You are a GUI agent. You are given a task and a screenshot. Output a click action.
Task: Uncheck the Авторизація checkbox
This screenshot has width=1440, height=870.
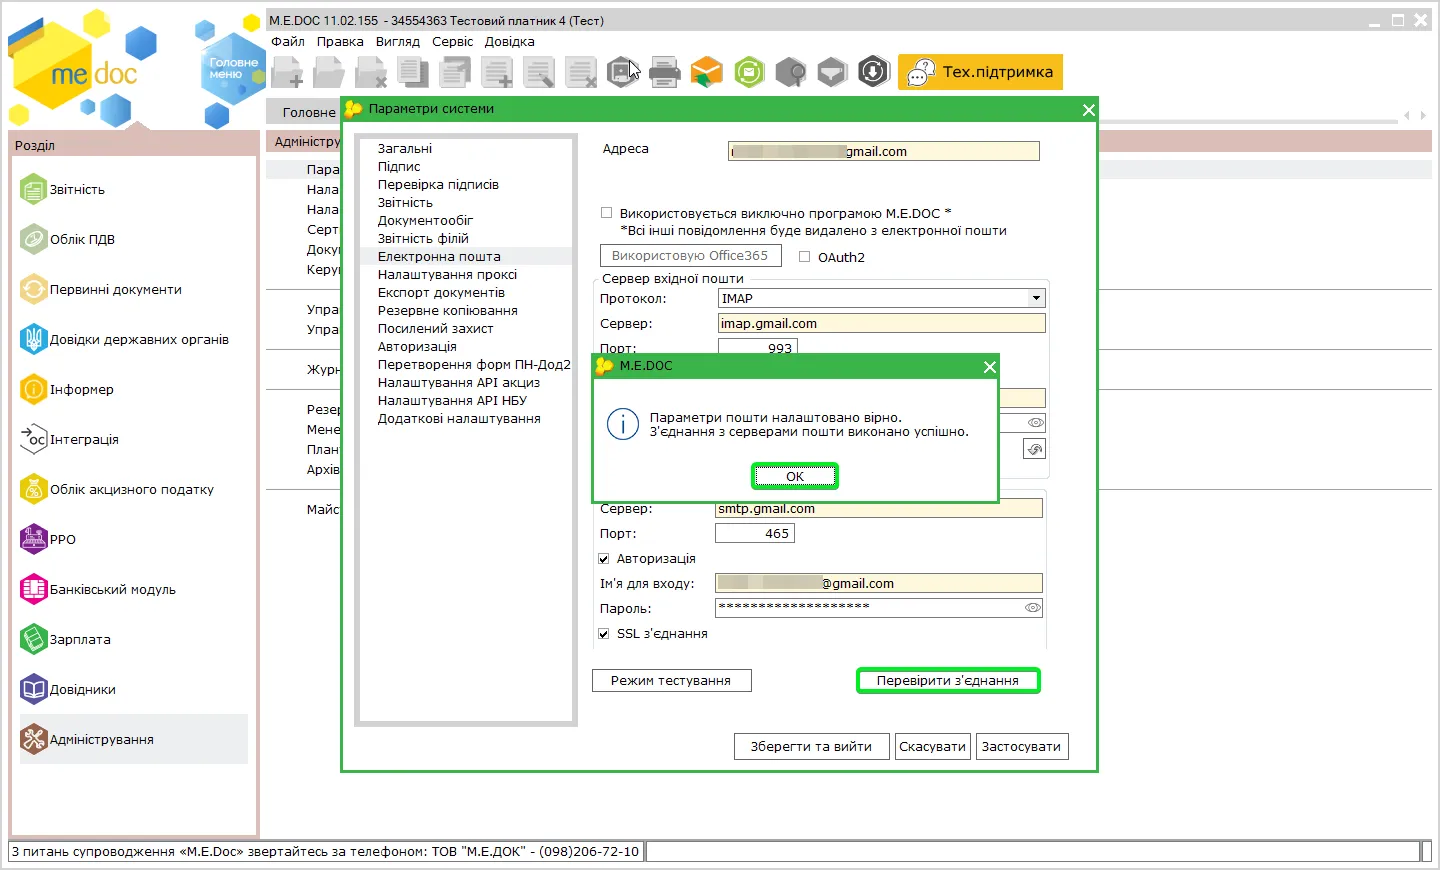click(x=604, y=558)
